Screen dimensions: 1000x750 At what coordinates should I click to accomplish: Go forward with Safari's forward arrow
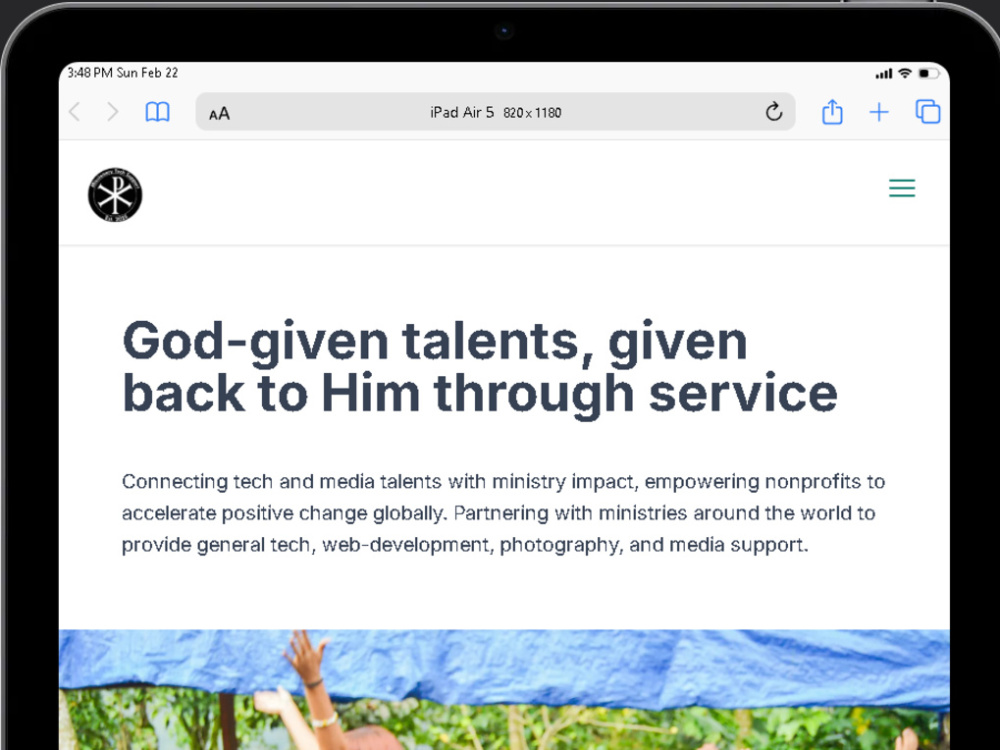tap(113, 112)
